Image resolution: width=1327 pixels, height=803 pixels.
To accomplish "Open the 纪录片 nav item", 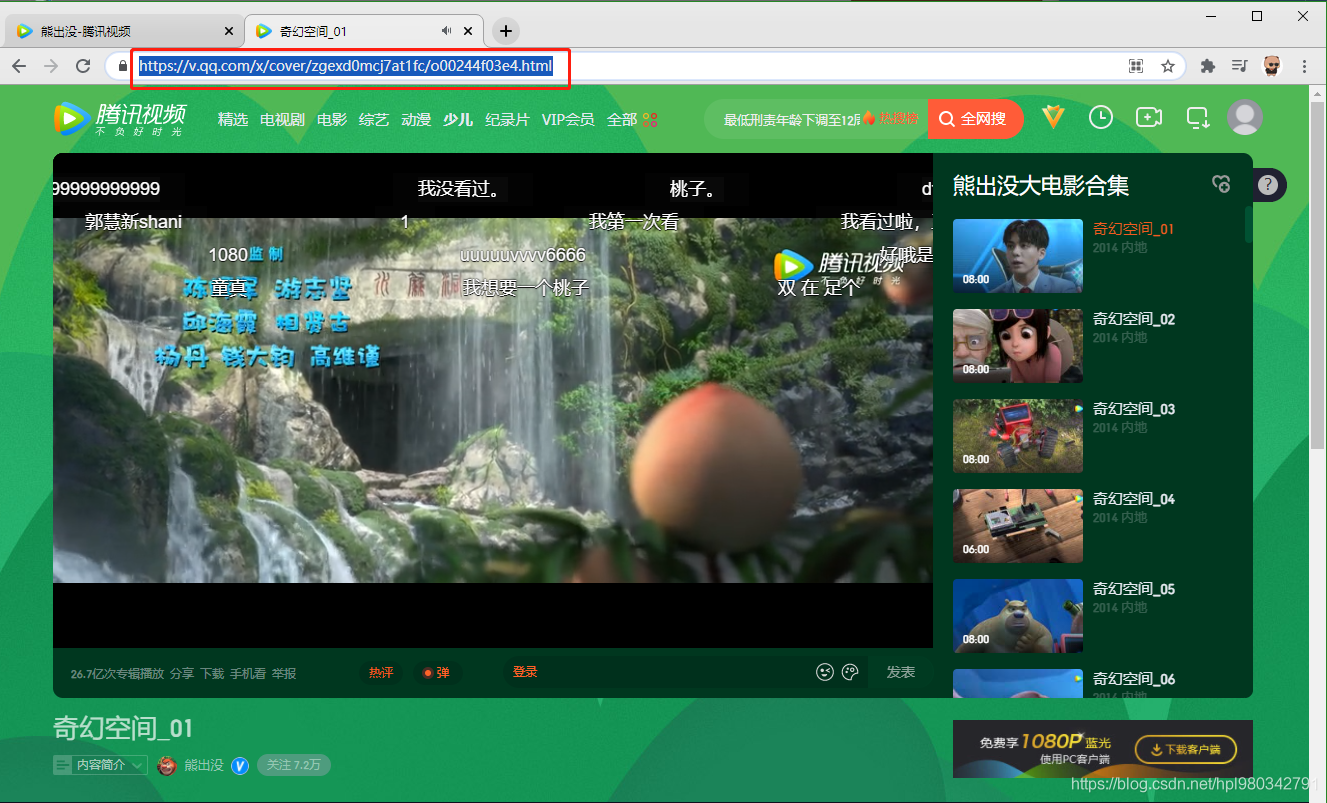I will coord(507,119).
